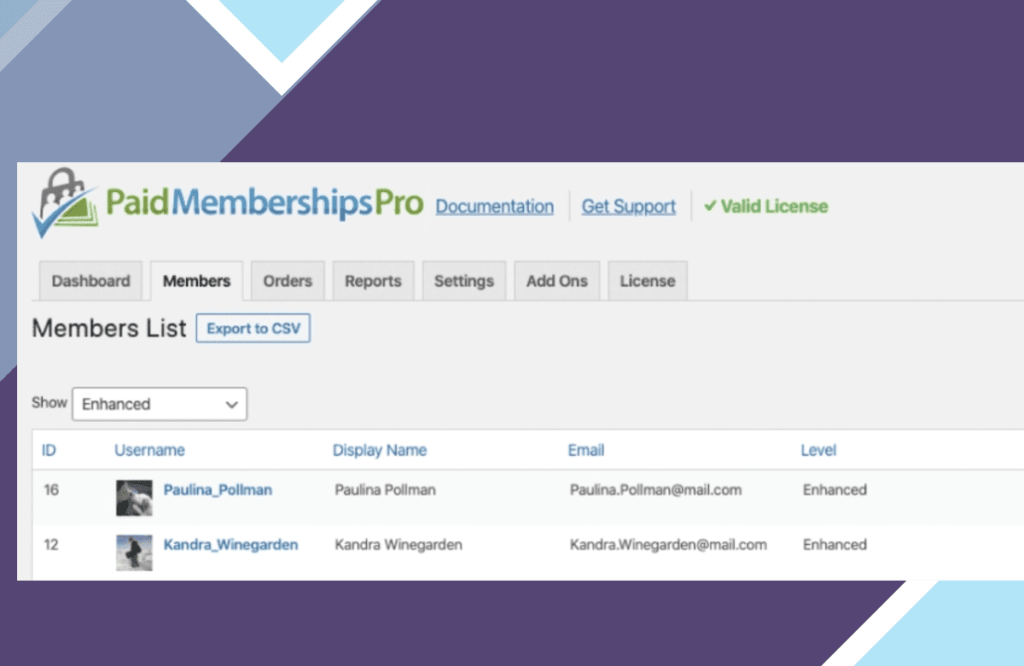Sort members by ID column header

tap(49, 450)
